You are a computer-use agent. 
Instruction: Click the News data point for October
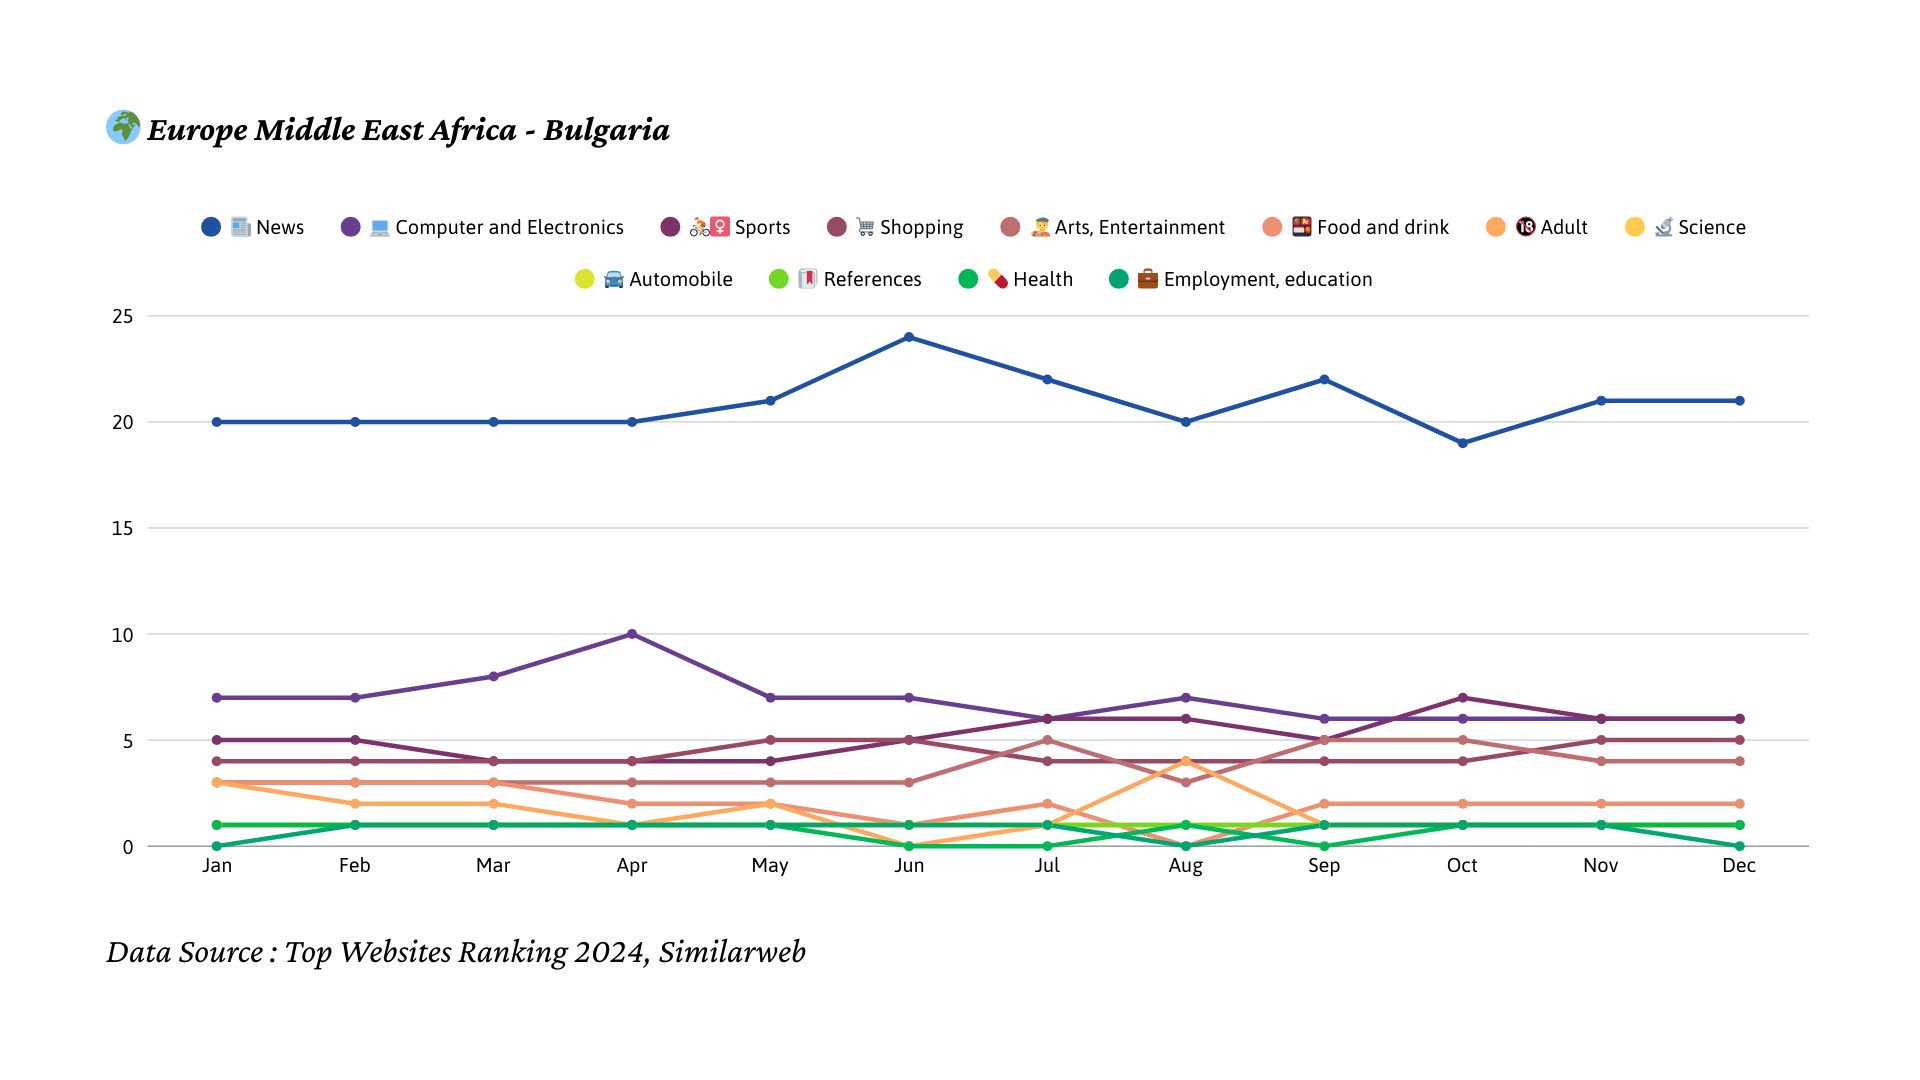pos(1463,443)
